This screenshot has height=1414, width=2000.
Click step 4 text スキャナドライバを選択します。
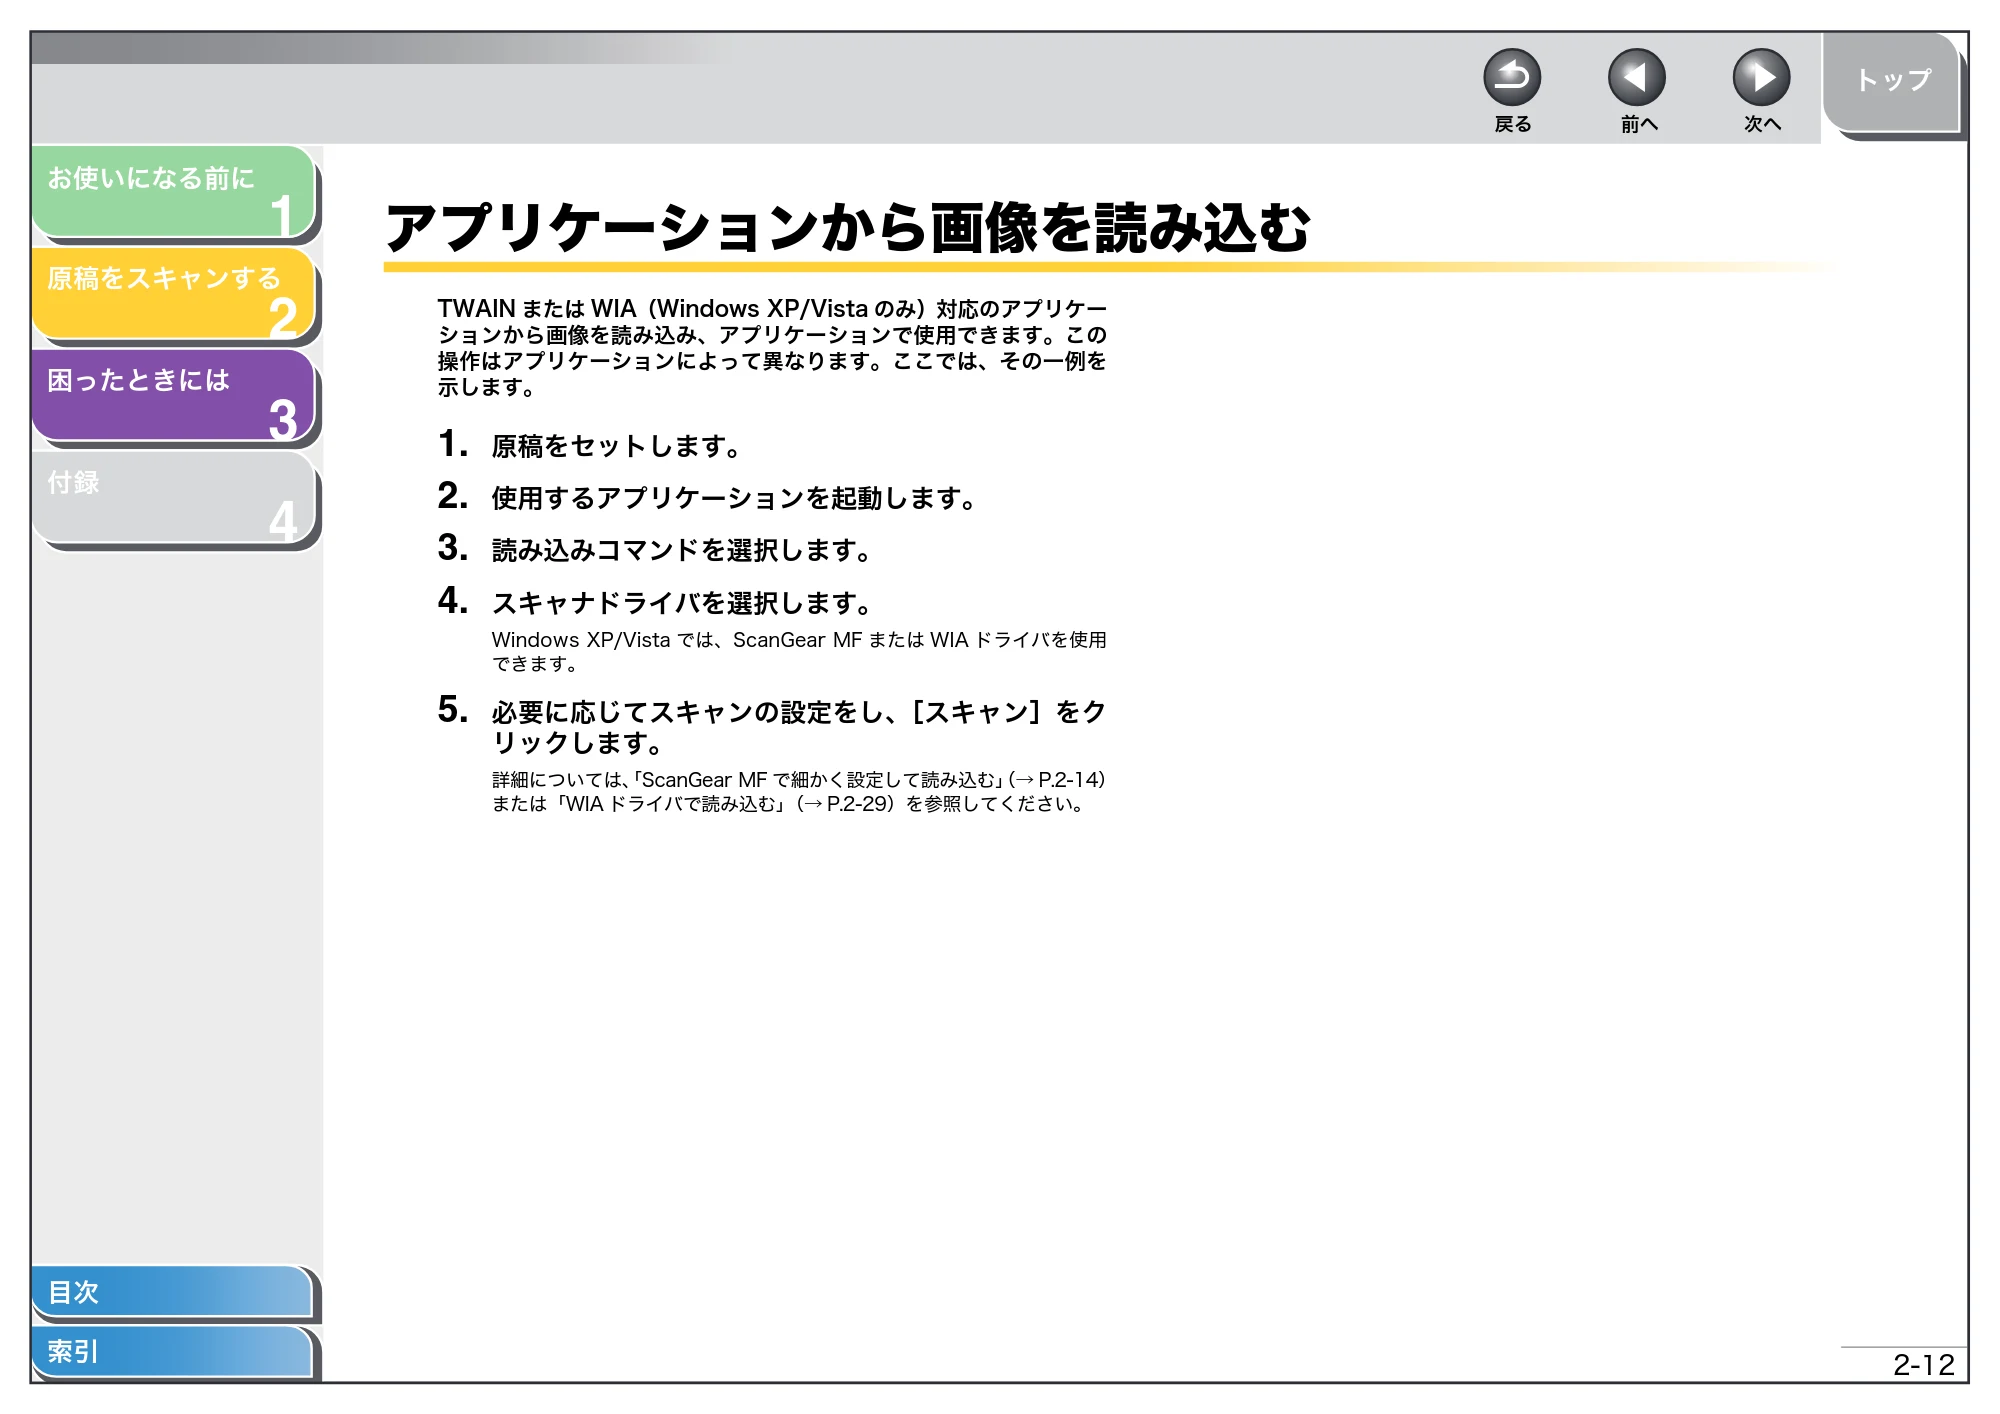pos(682,603)
